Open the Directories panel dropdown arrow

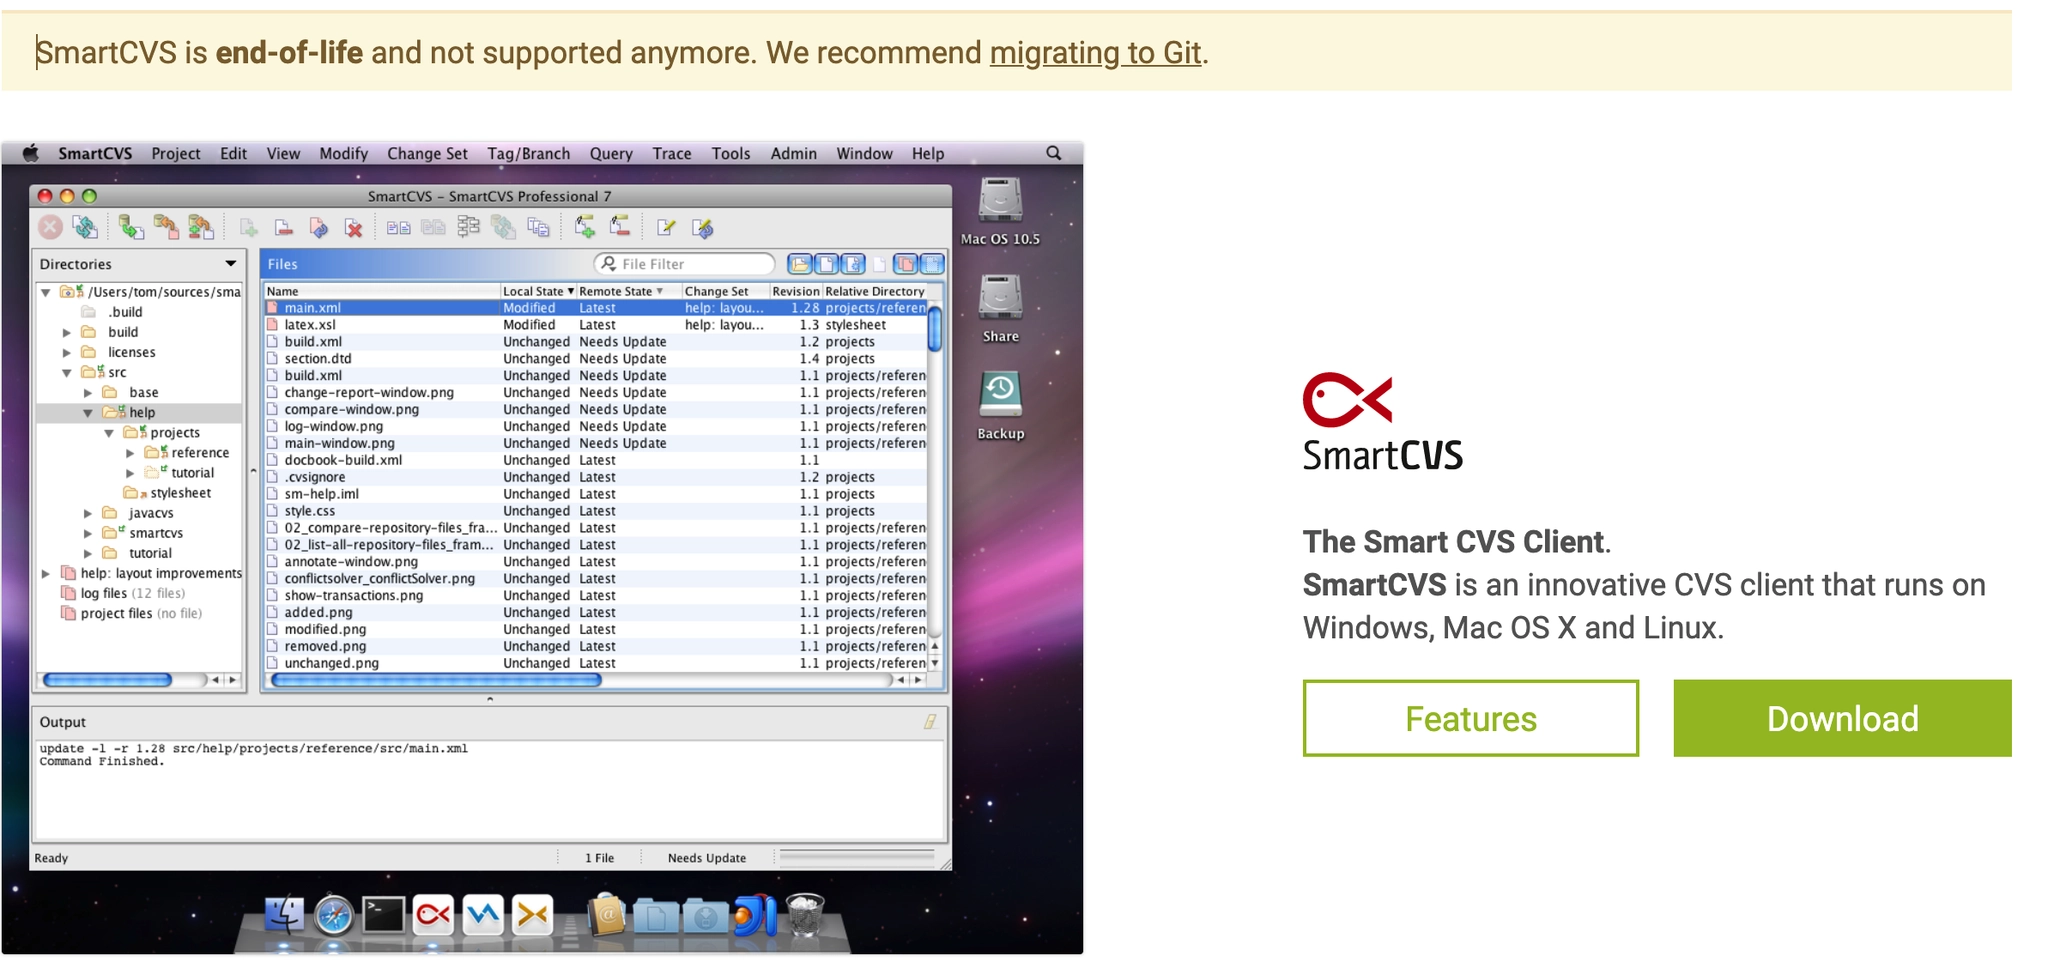(x=231, y=264)
